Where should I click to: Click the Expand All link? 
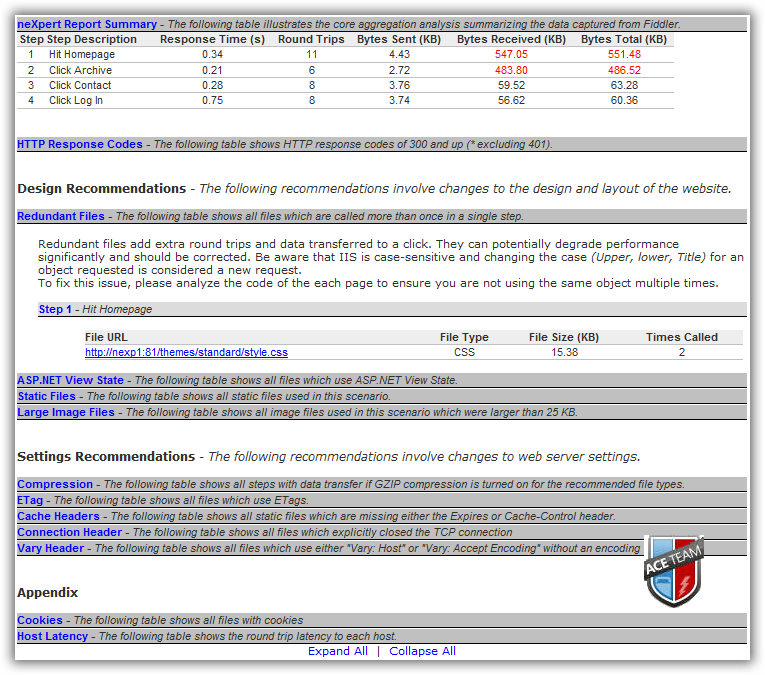(x=338, y=651)
